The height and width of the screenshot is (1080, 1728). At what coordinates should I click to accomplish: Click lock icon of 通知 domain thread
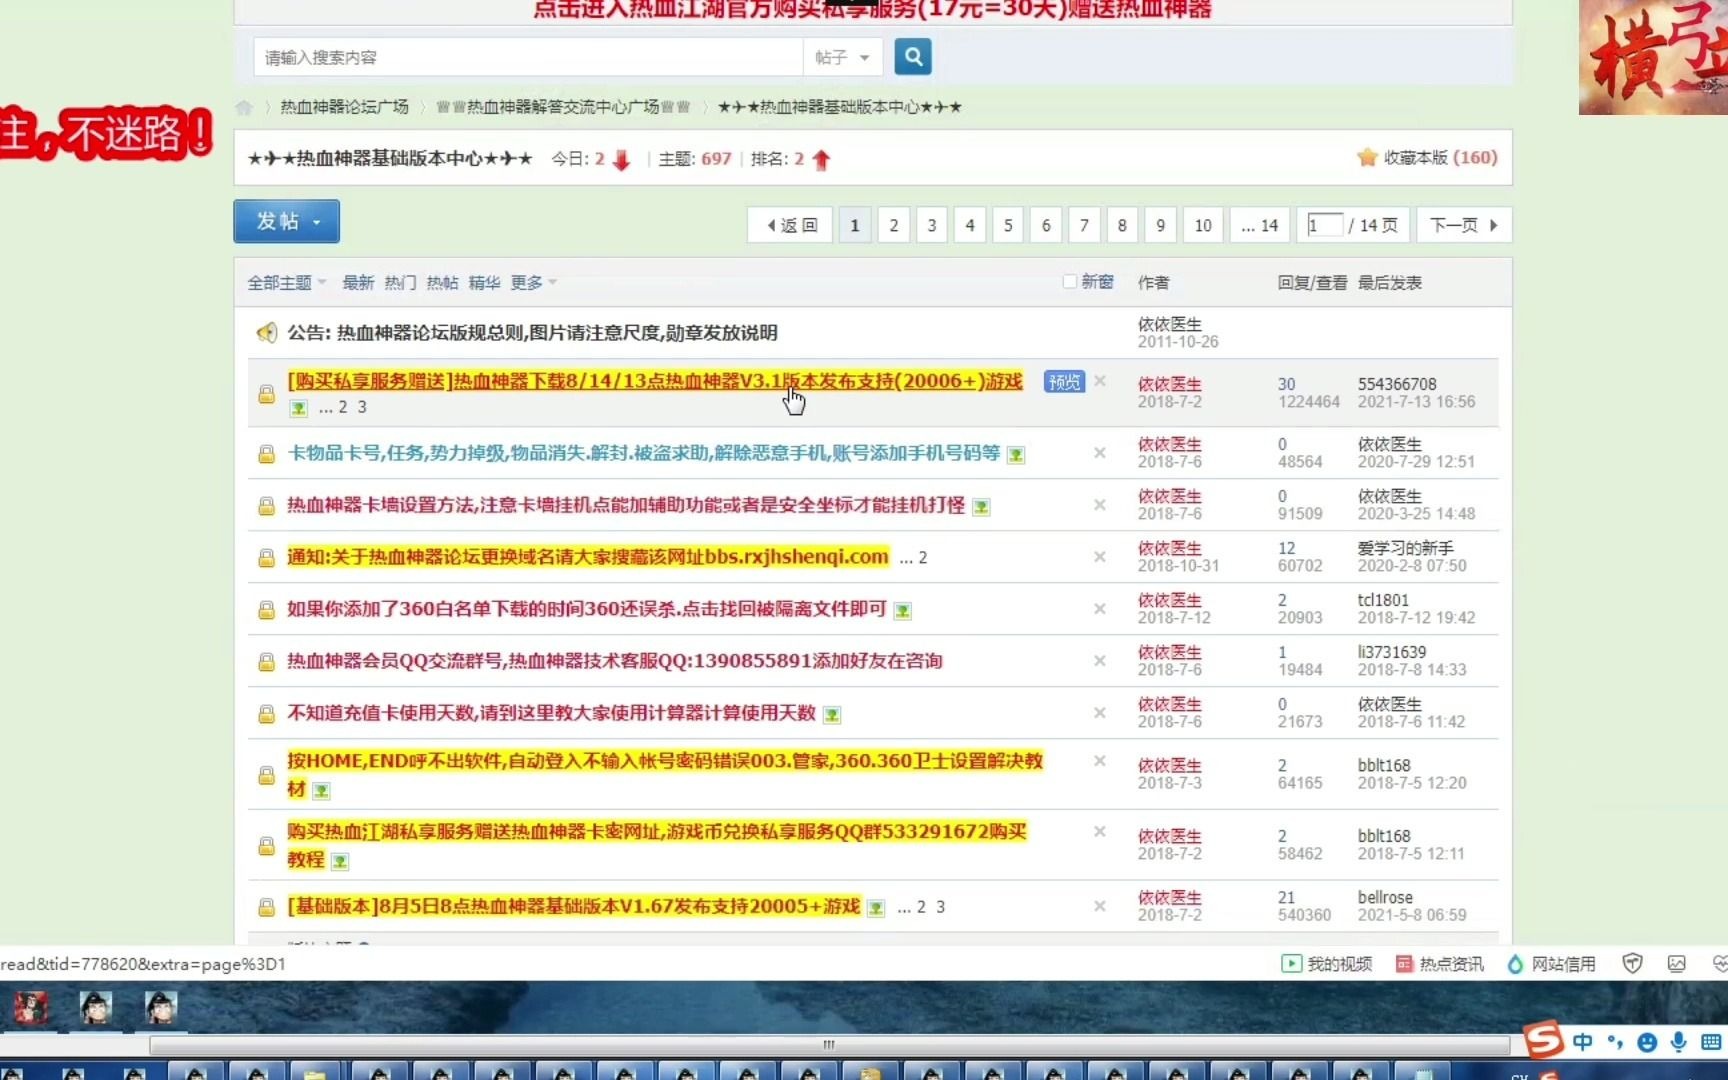pyautogui.click(x=266, y=558)
